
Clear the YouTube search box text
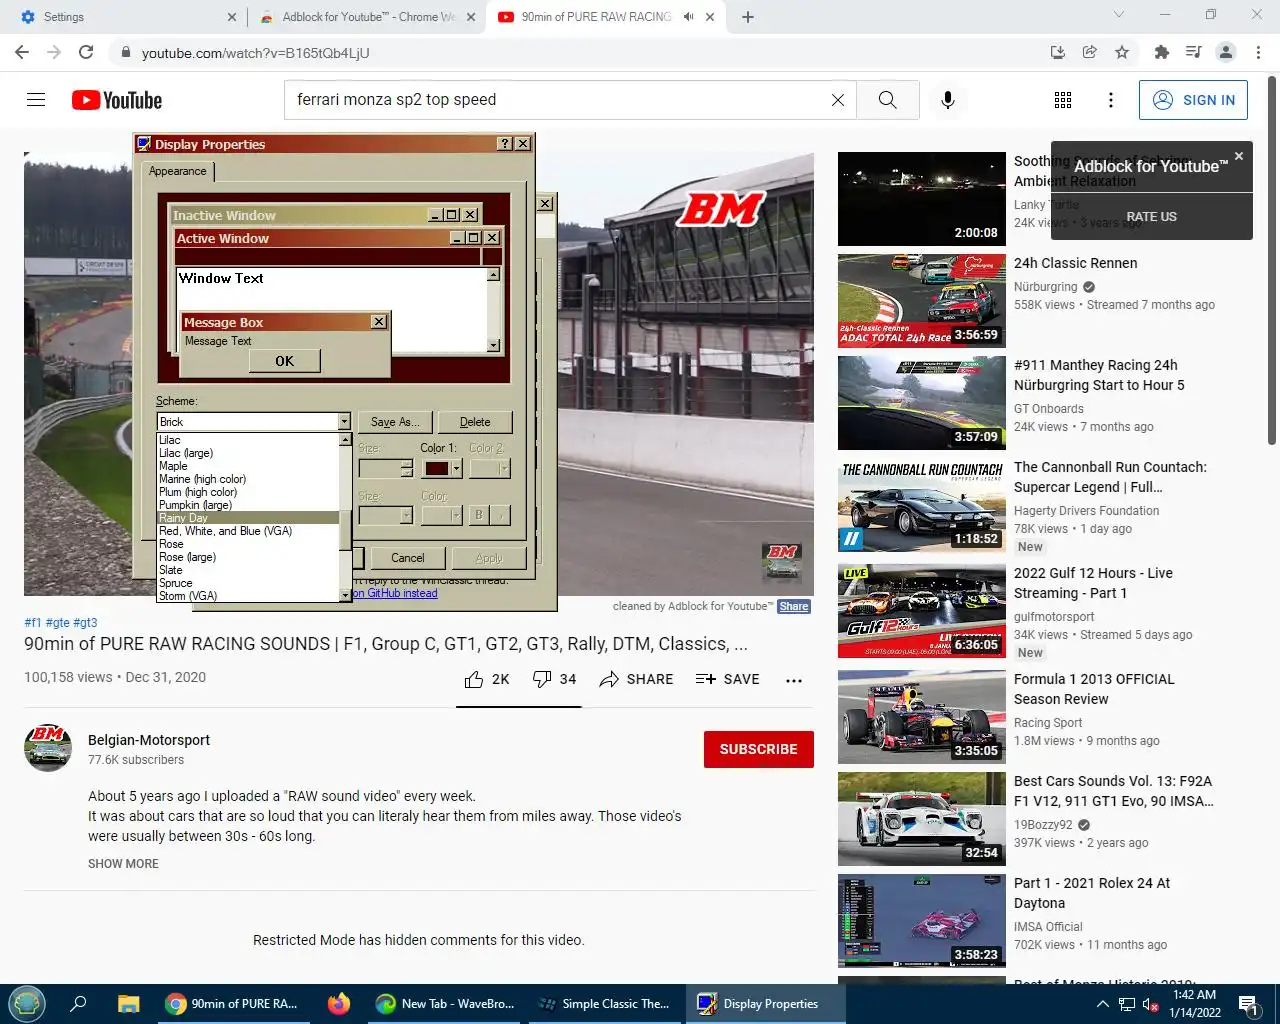(x=838, y=100)
